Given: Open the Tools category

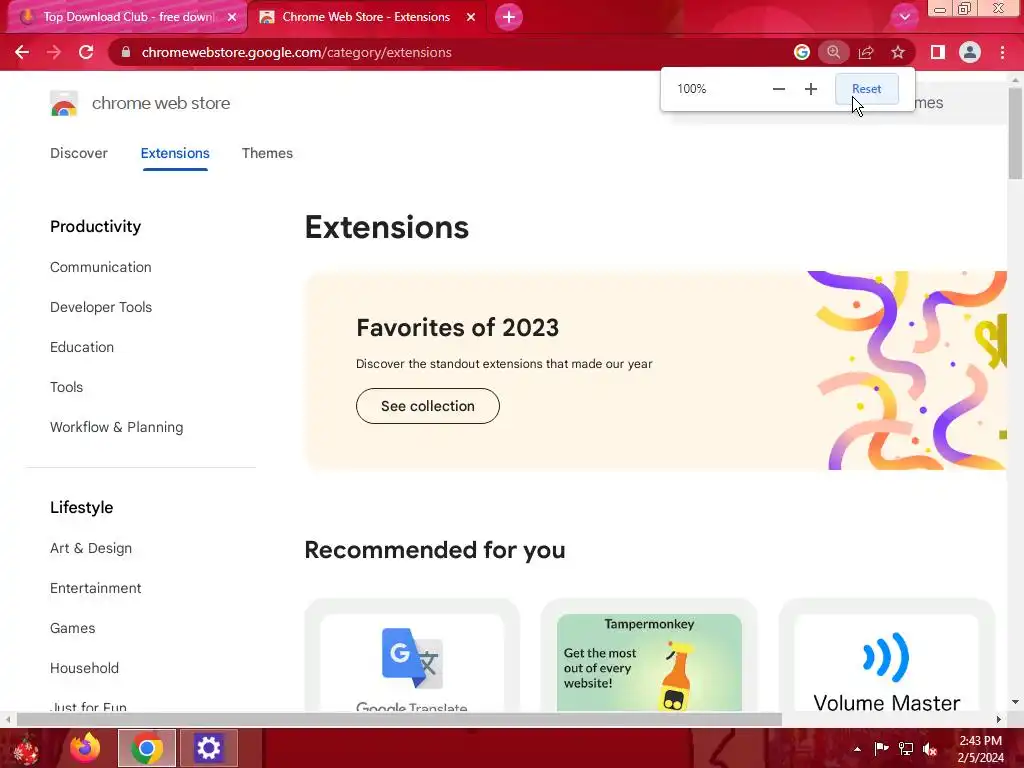Looking at the screenshot, I should (67, 387).
